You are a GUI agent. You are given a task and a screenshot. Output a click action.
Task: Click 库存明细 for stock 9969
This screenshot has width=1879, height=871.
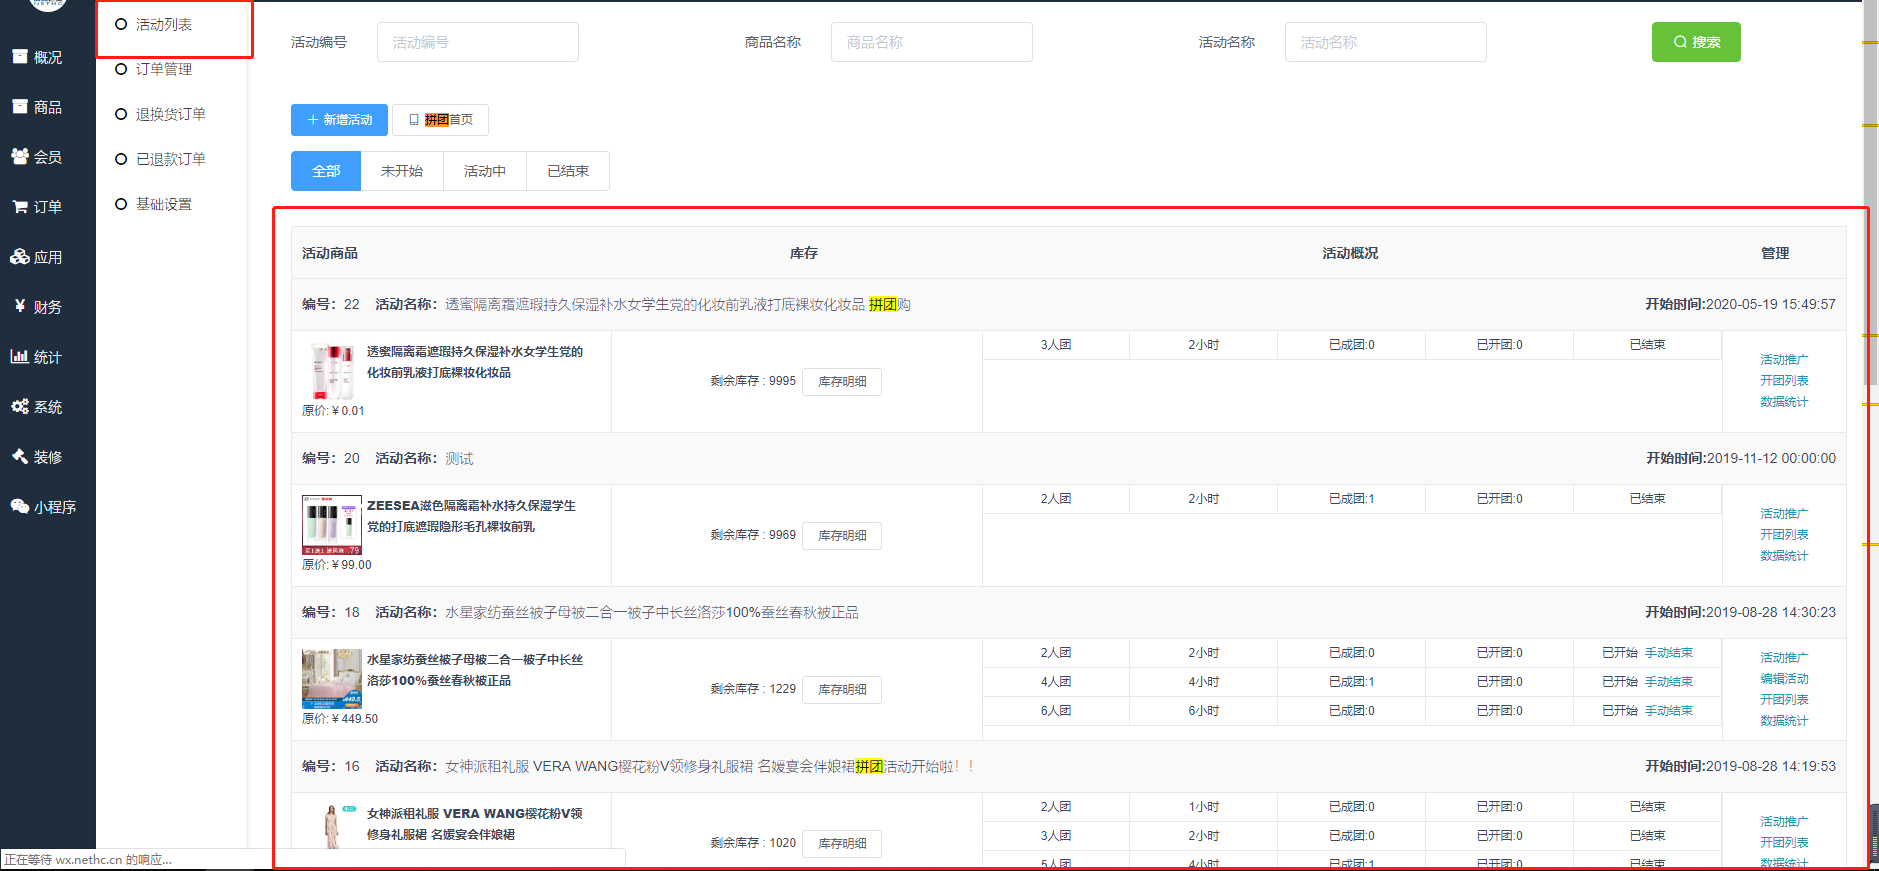842,536
